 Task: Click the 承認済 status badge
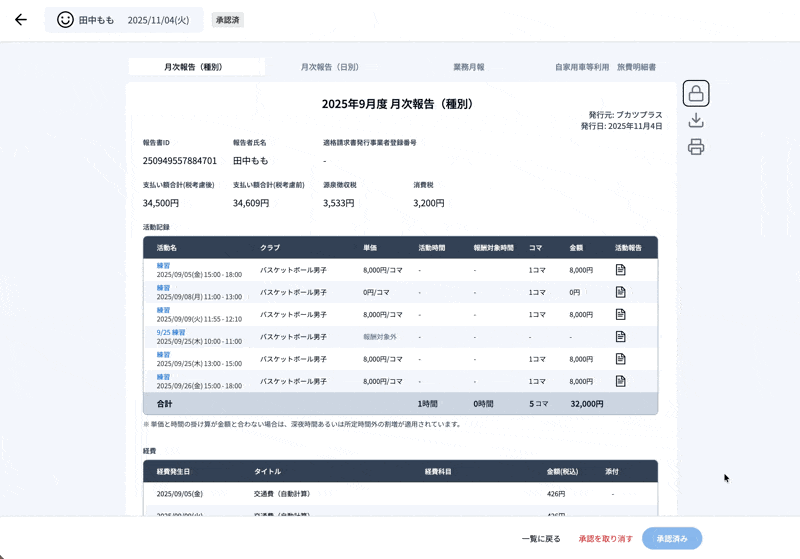tap(228, 20)
